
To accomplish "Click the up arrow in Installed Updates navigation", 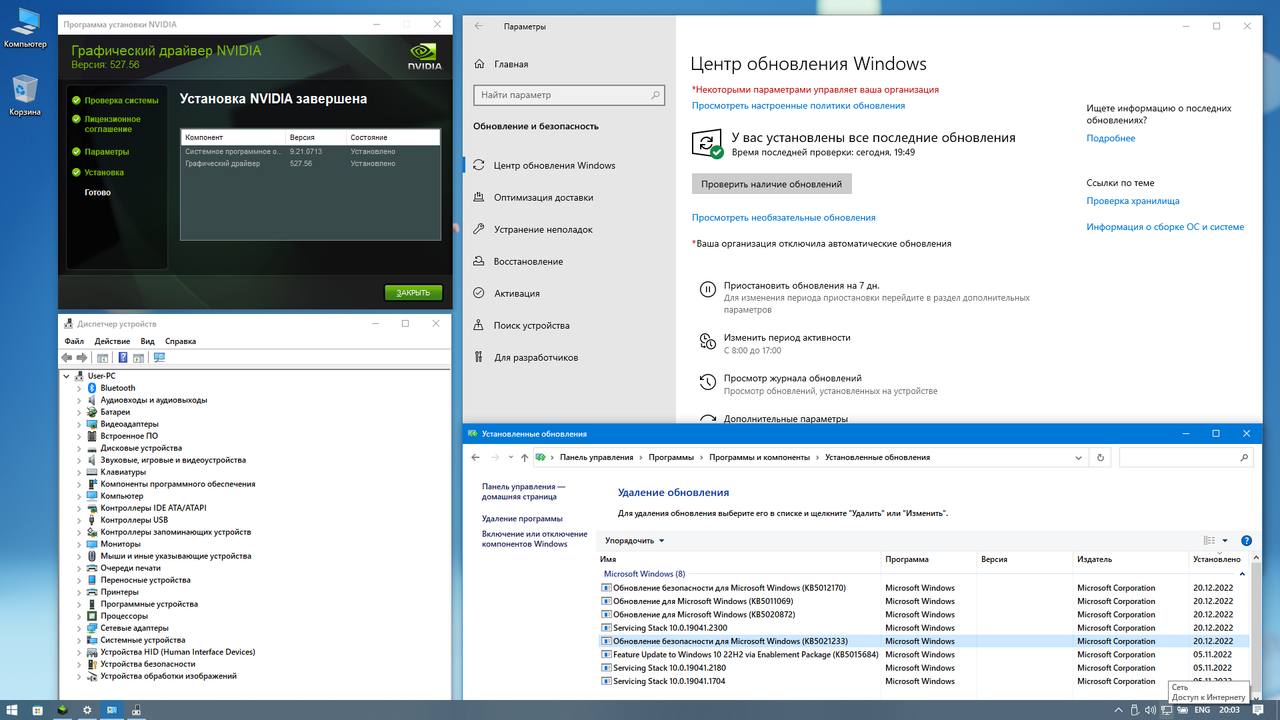I will pos(525,457).
